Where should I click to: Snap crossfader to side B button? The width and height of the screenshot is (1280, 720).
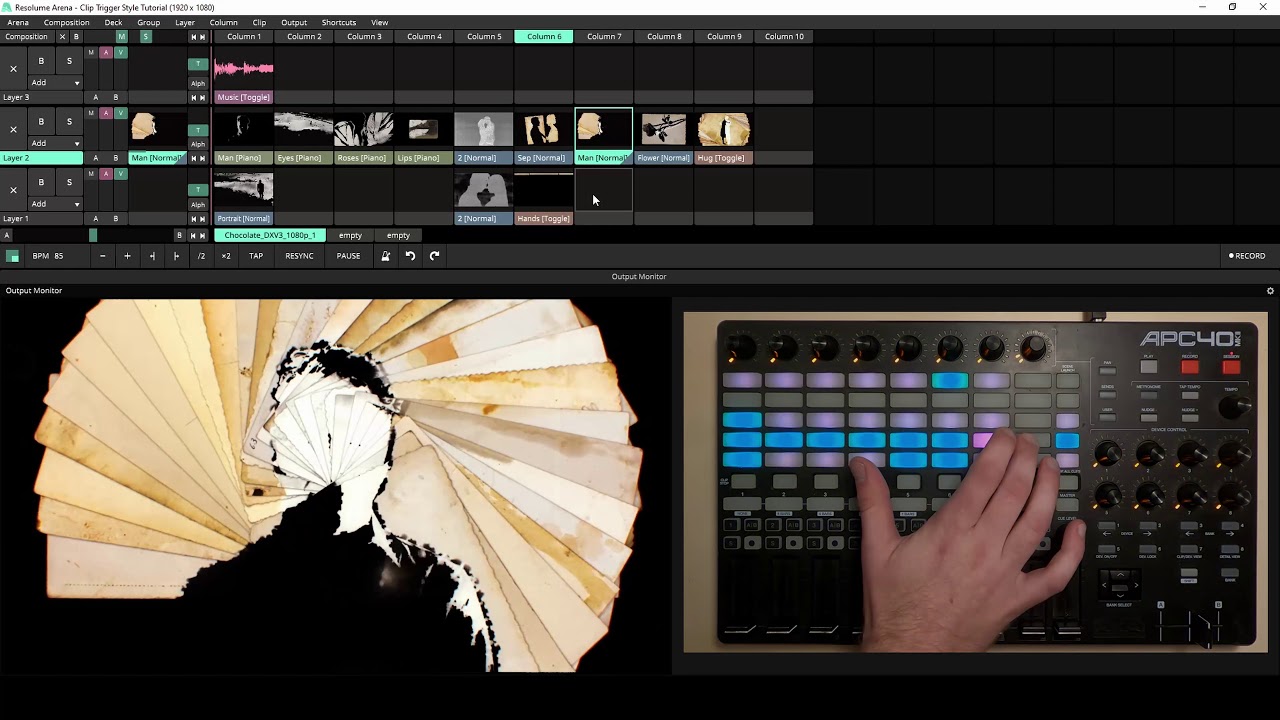point(179,236)
